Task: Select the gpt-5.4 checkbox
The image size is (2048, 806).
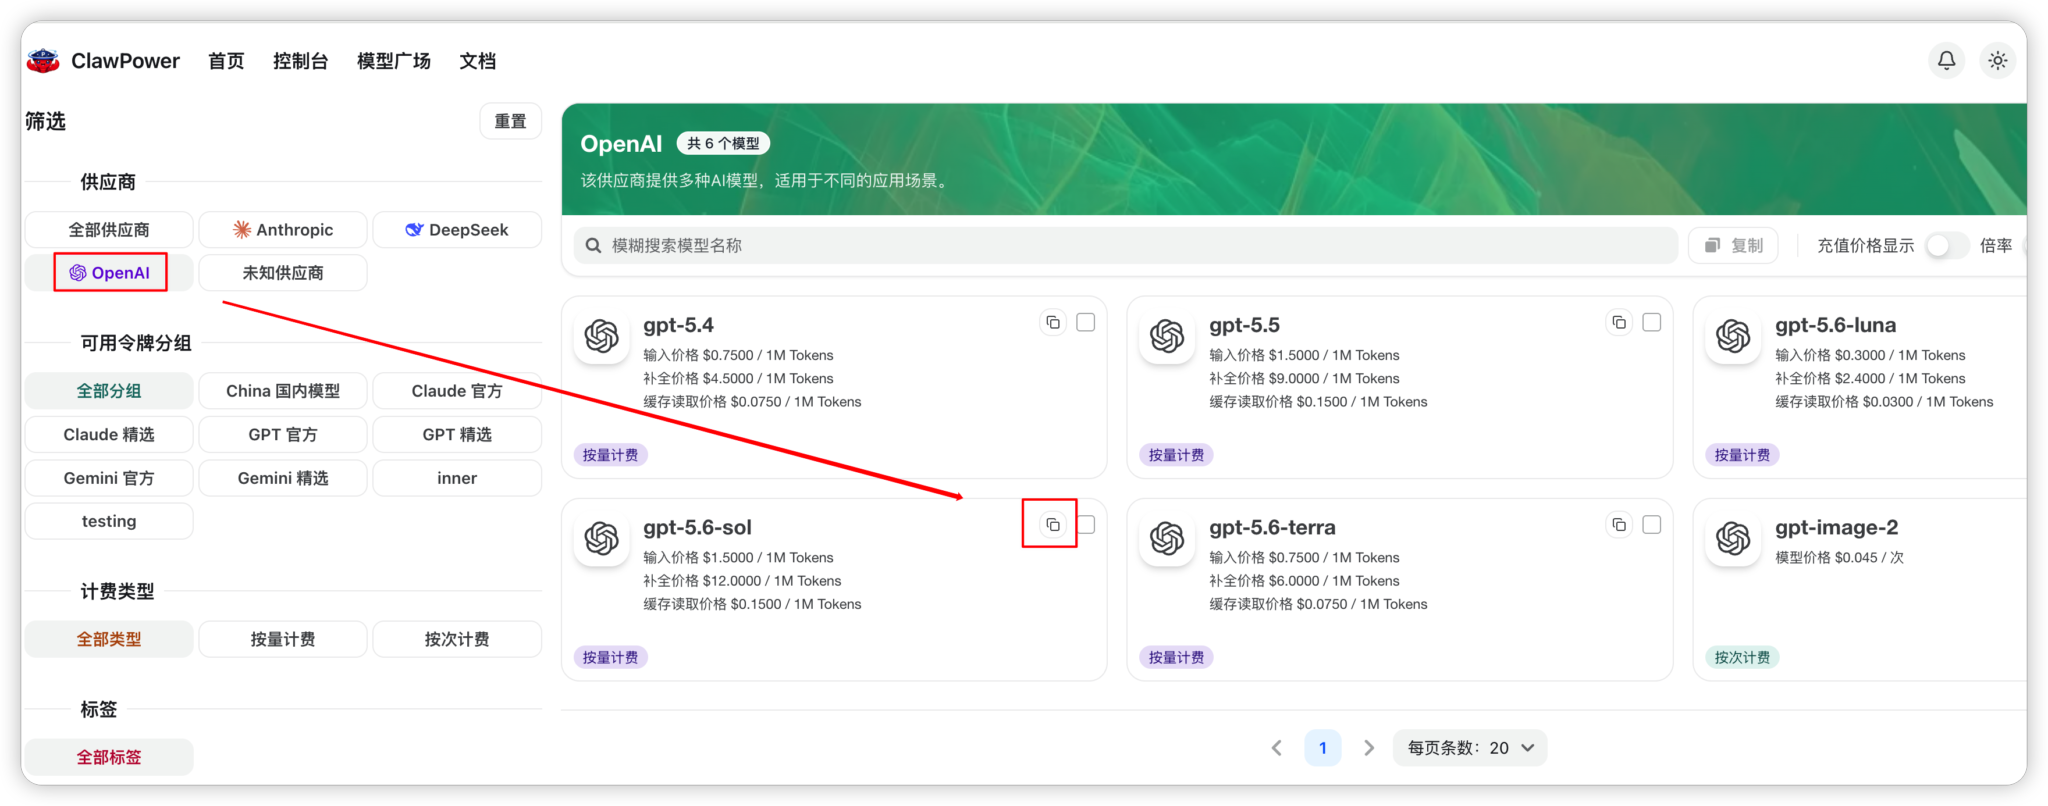Action: [1086, 322]
